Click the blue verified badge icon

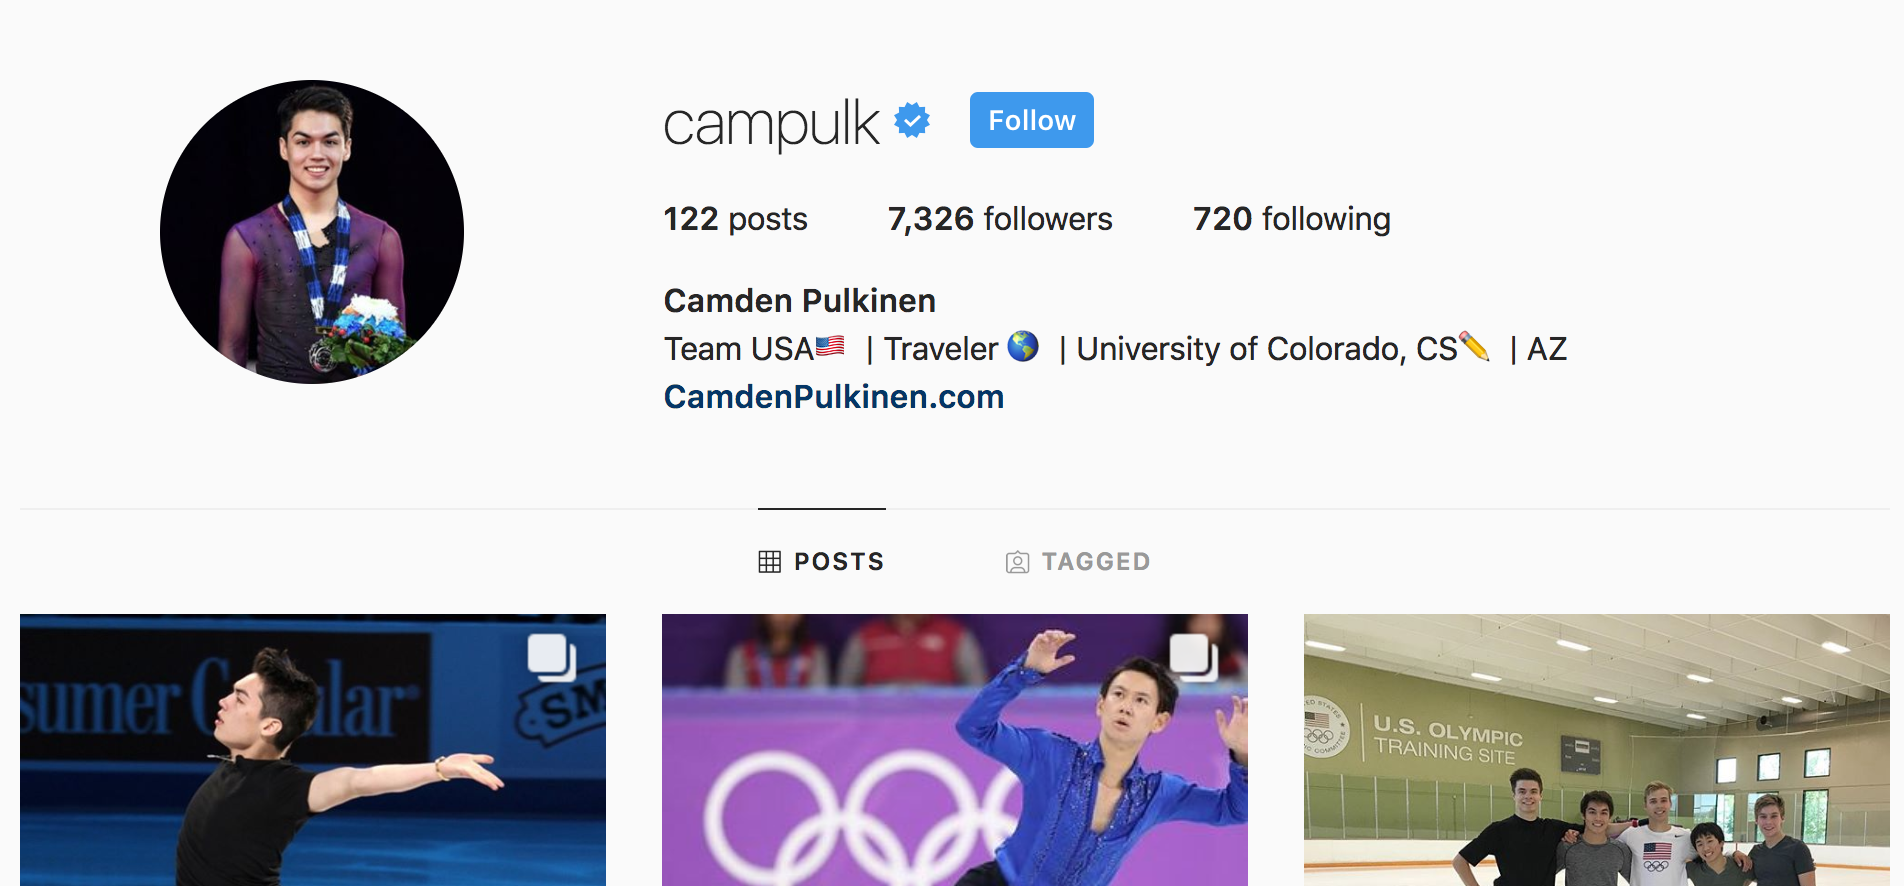[912, 120]
